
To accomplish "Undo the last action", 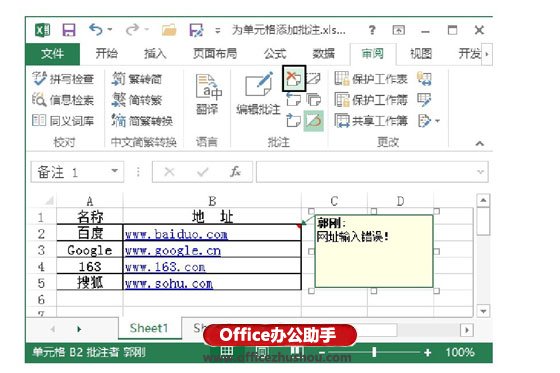I will click(x=96, y=30).
